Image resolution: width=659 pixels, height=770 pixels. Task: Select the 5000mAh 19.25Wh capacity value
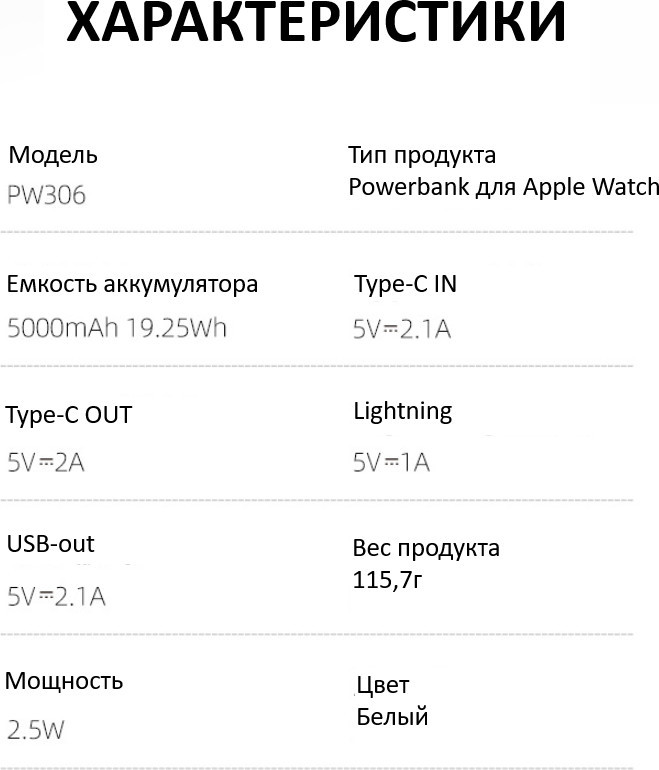point(117,328)
